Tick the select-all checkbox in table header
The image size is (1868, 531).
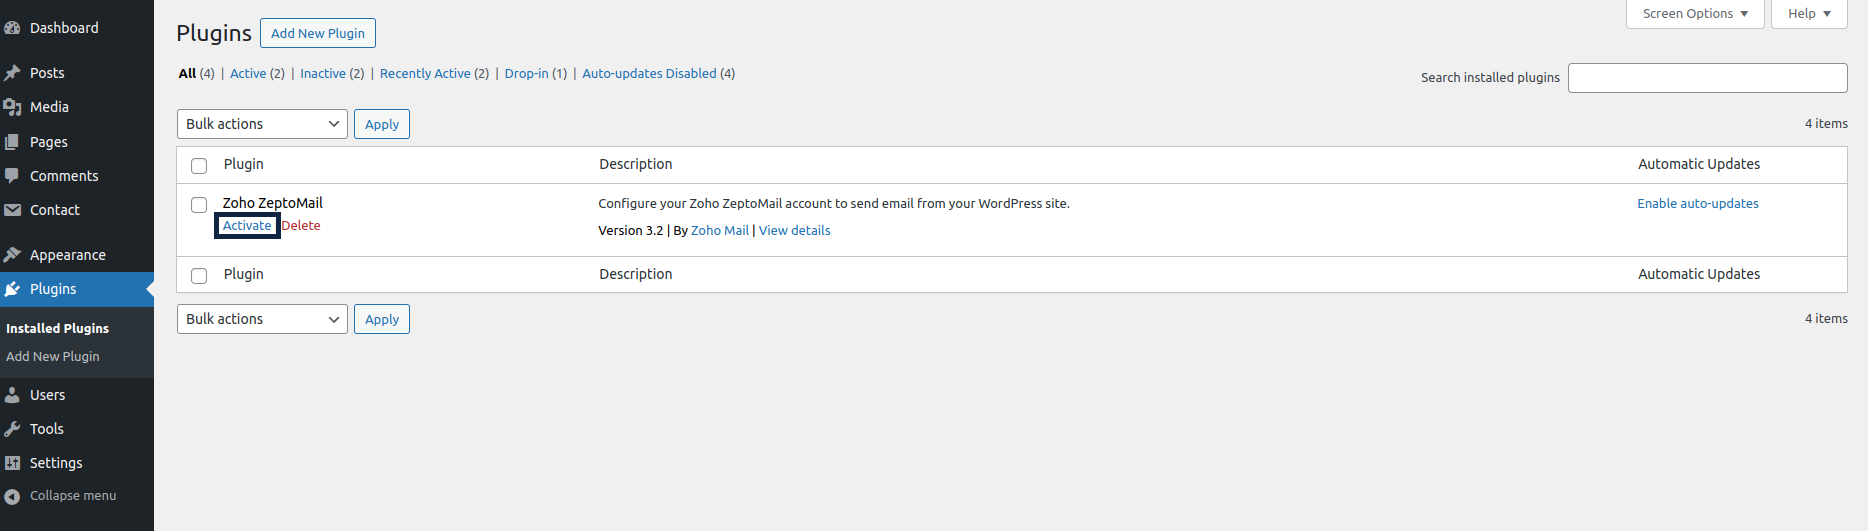tap(199, 166)
